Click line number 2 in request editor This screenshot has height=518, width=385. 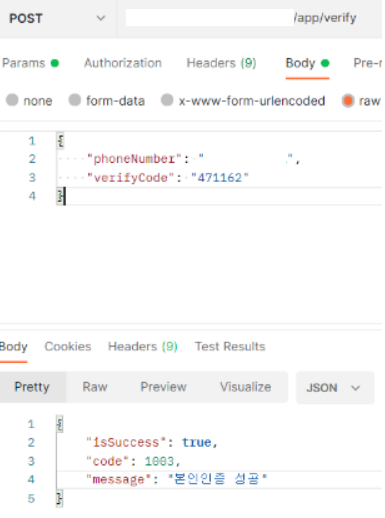[32, 159]
